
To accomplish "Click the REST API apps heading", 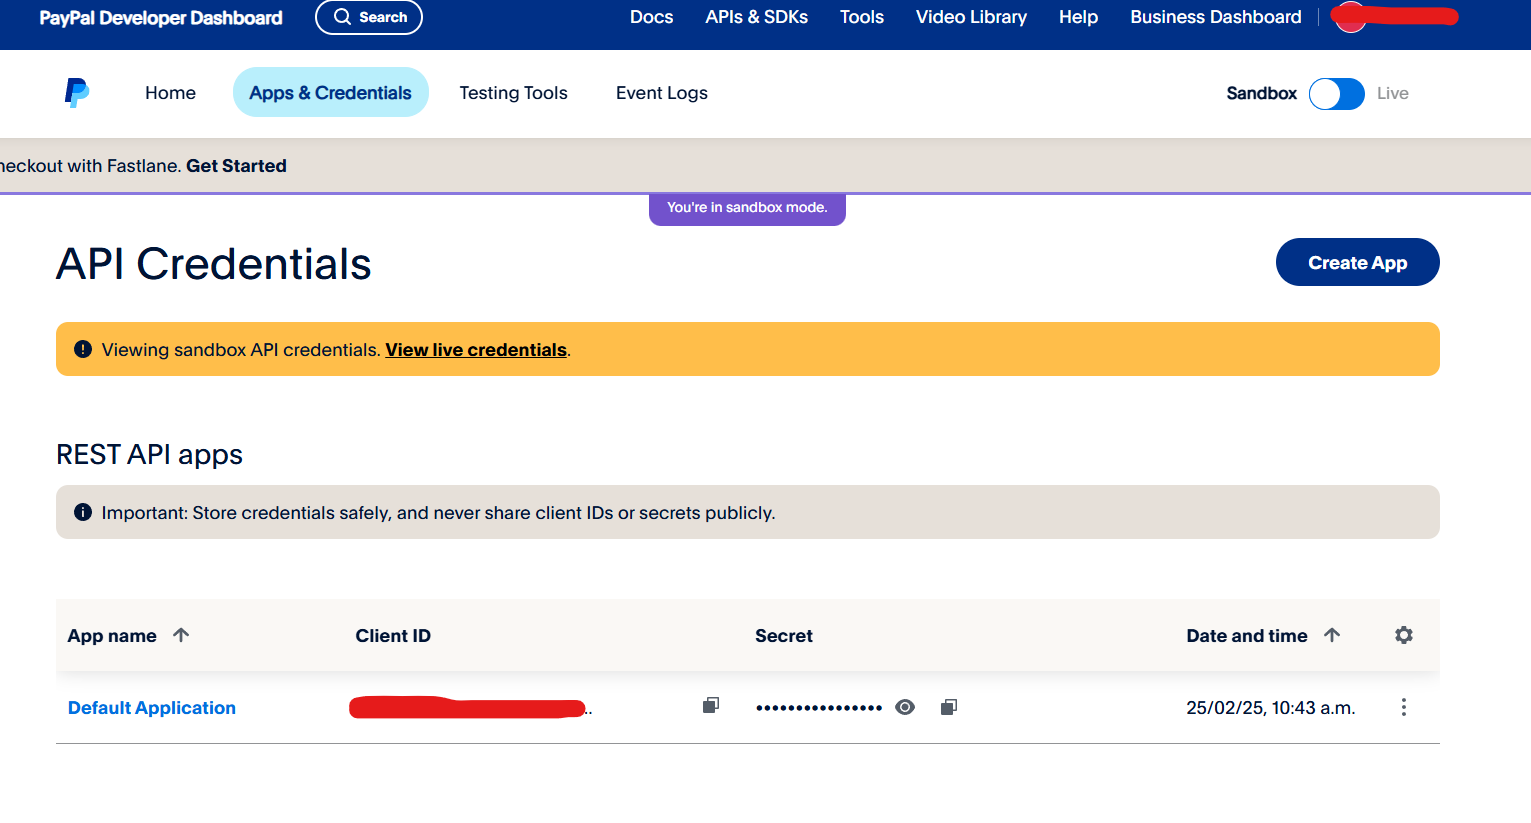I will pyautogui.click(x=150, y=455).
